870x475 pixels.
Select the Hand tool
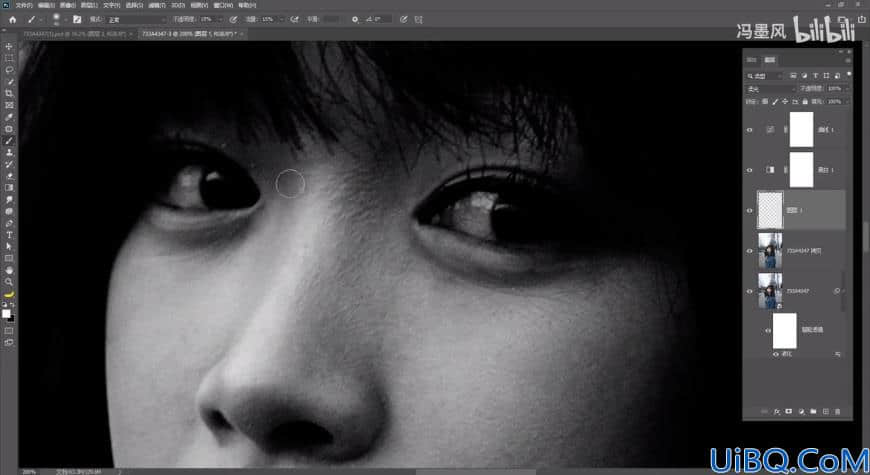[9, 270]
